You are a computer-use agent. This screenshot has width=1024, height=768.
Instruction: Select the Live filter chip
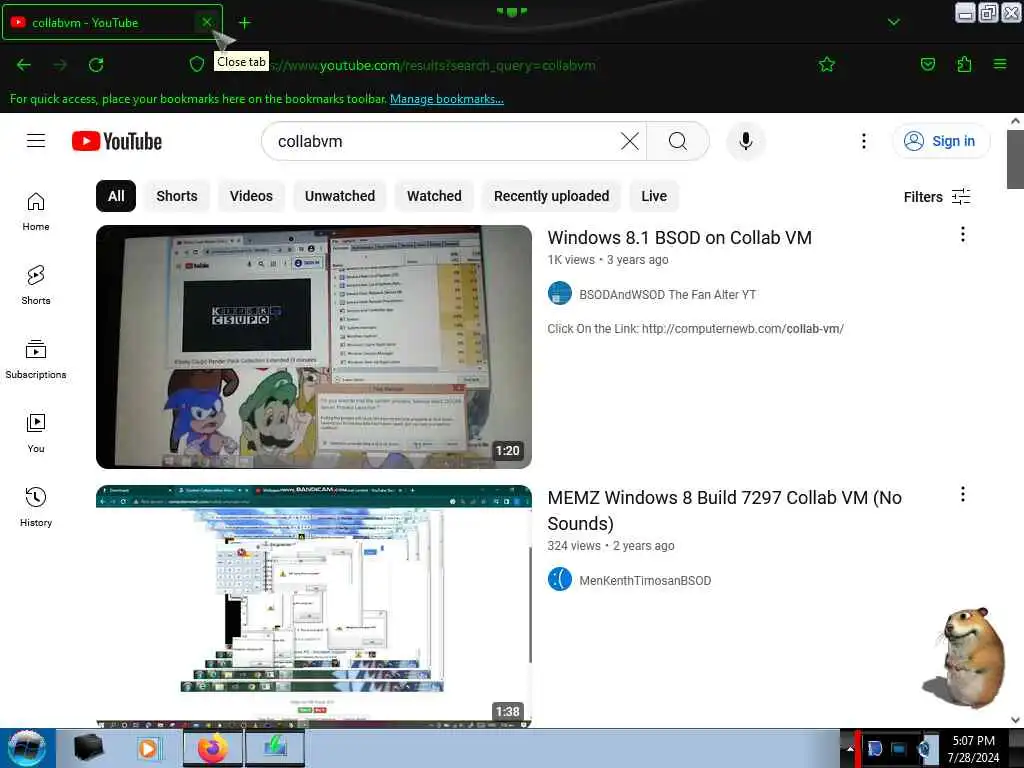654,196
